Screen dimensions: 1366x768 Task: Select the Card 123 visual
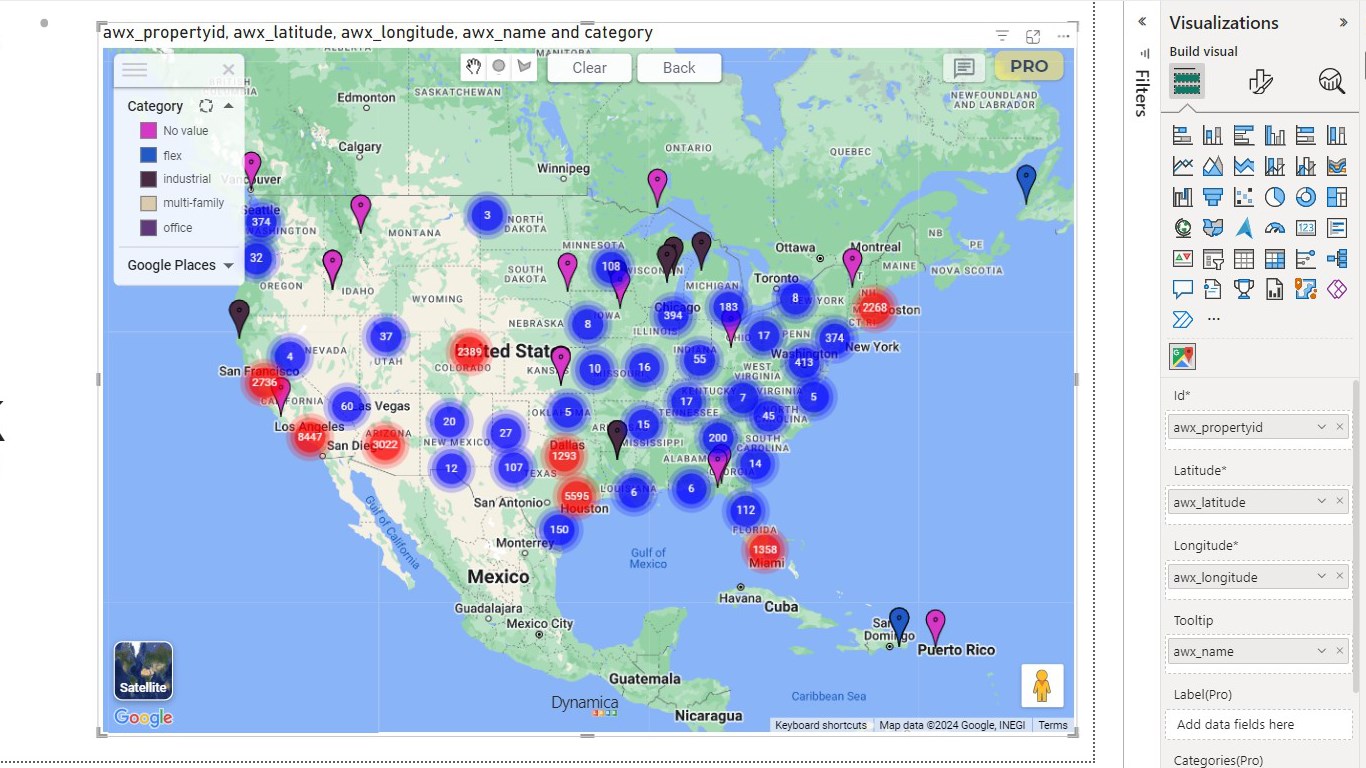click(1306, 228)
